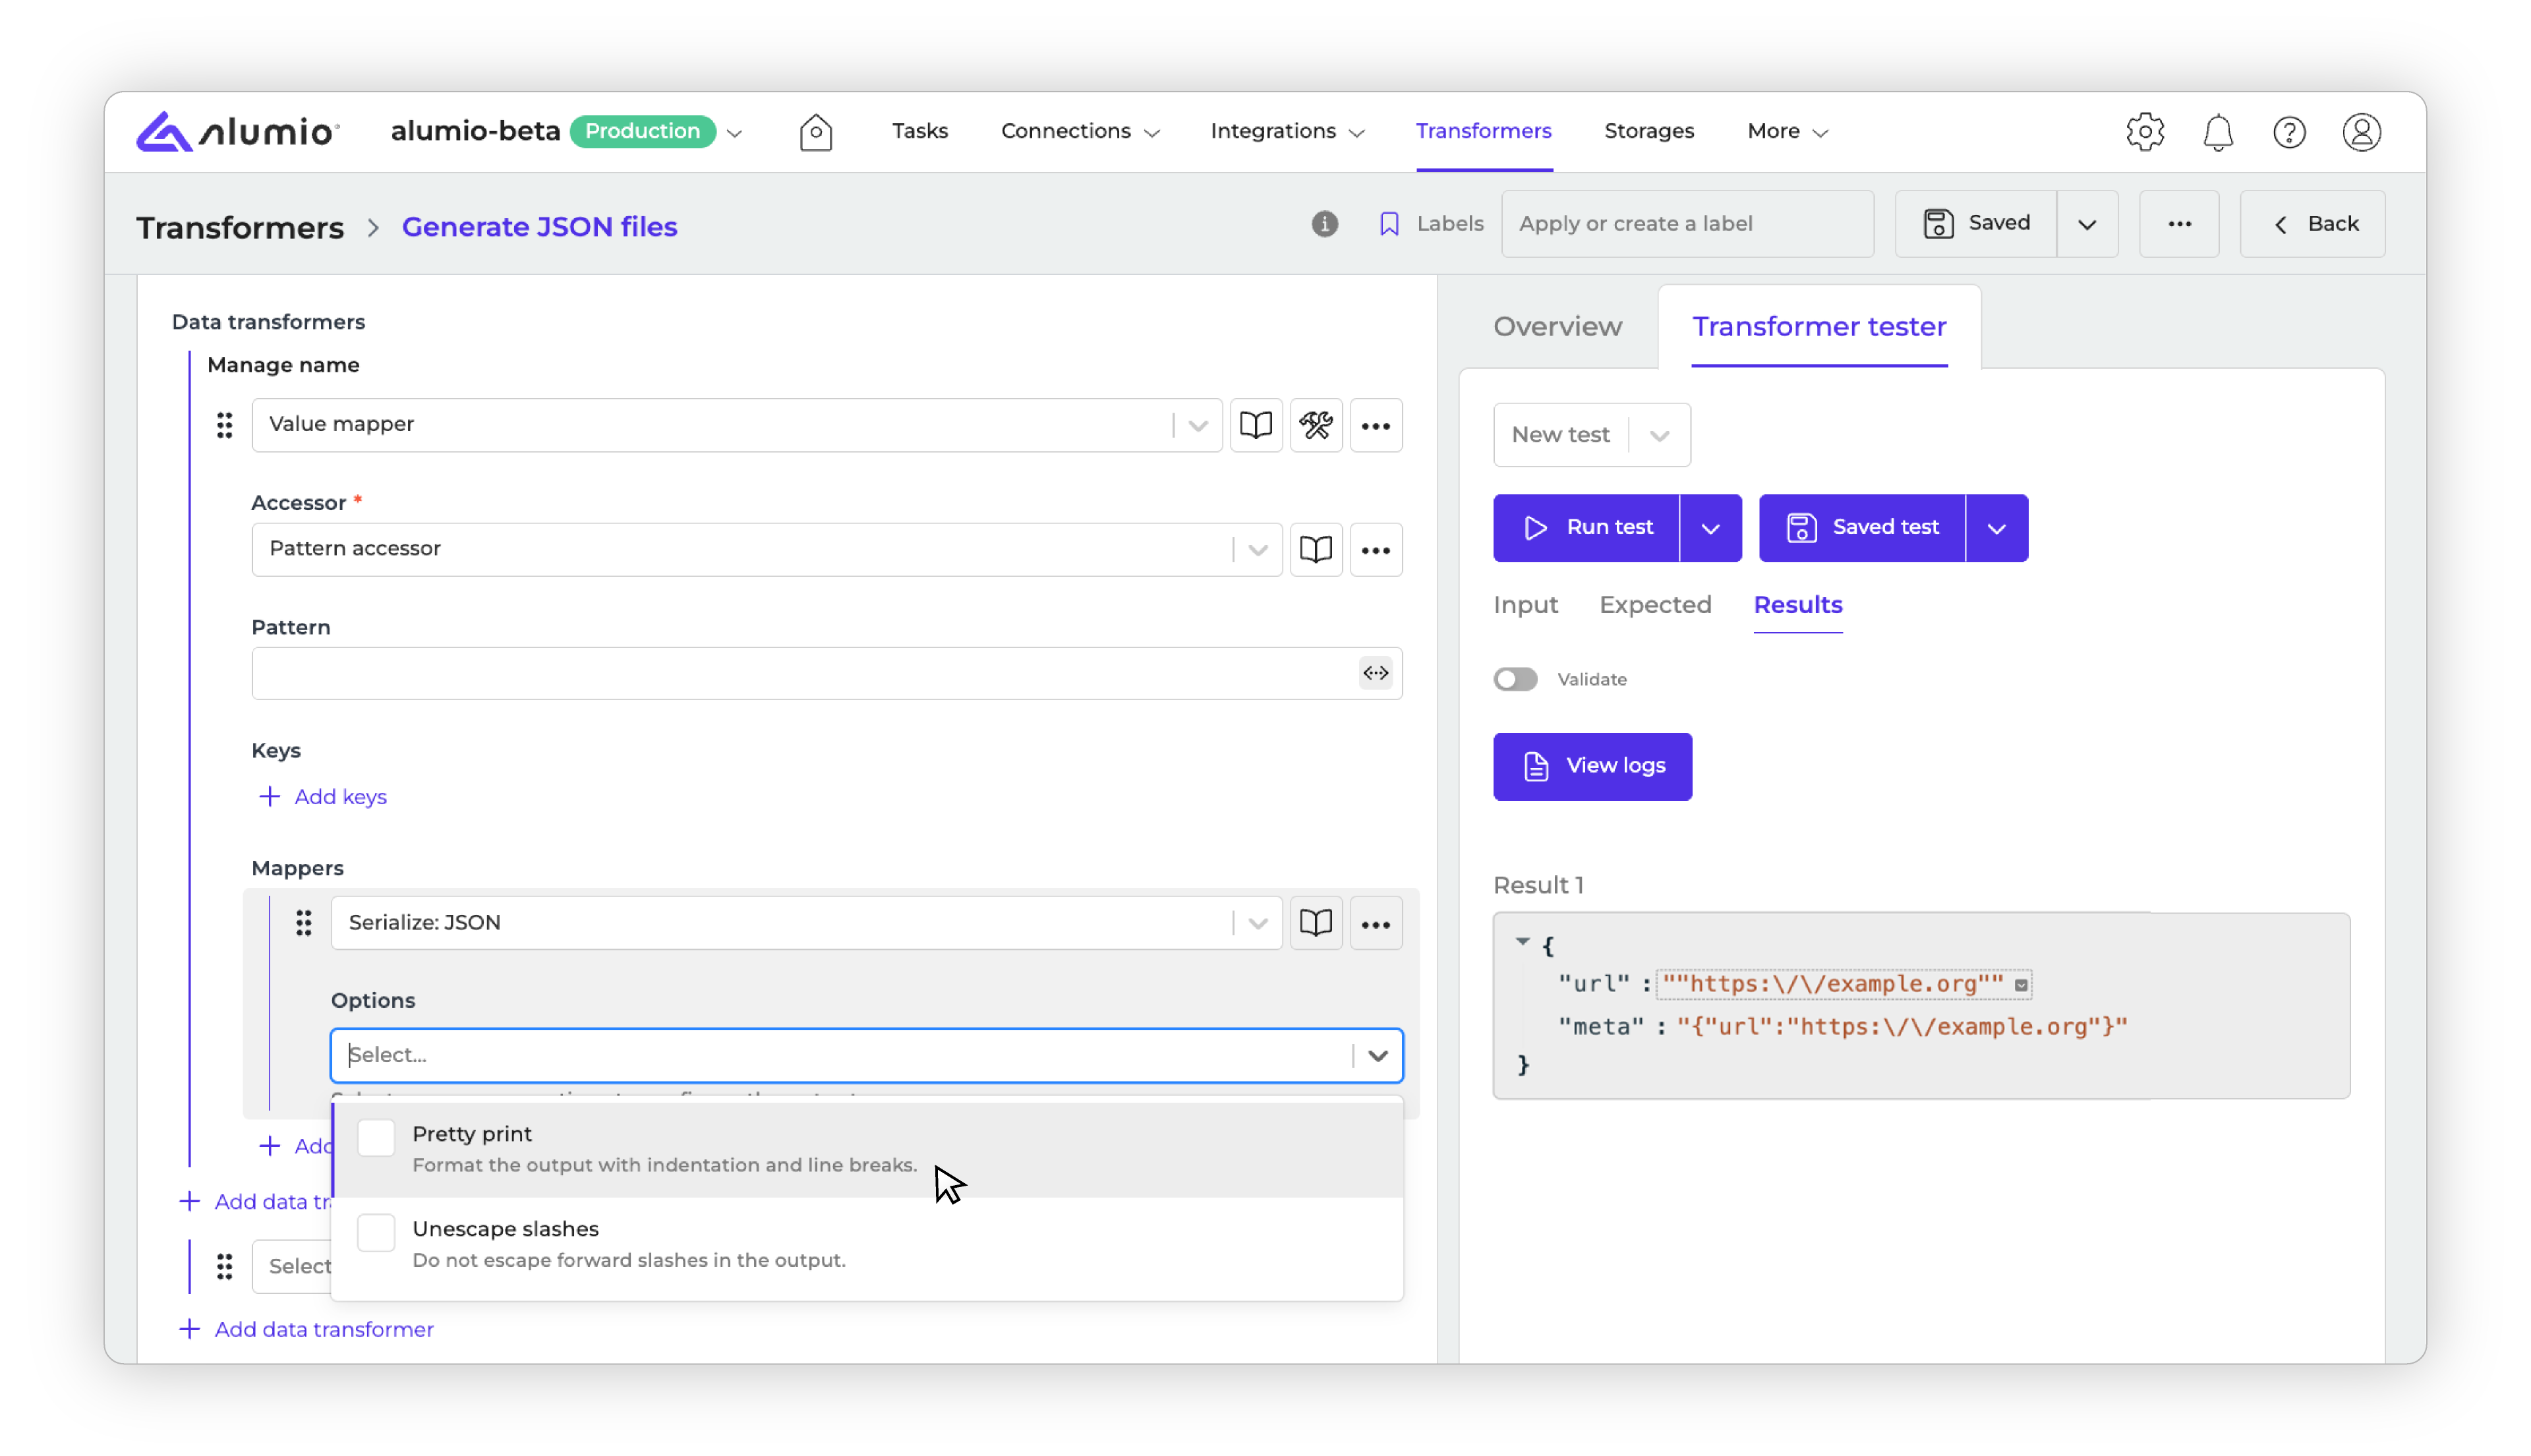2531x1456 pixels.
Task: Open the settings gear icon
Action: pos(2144,132)
